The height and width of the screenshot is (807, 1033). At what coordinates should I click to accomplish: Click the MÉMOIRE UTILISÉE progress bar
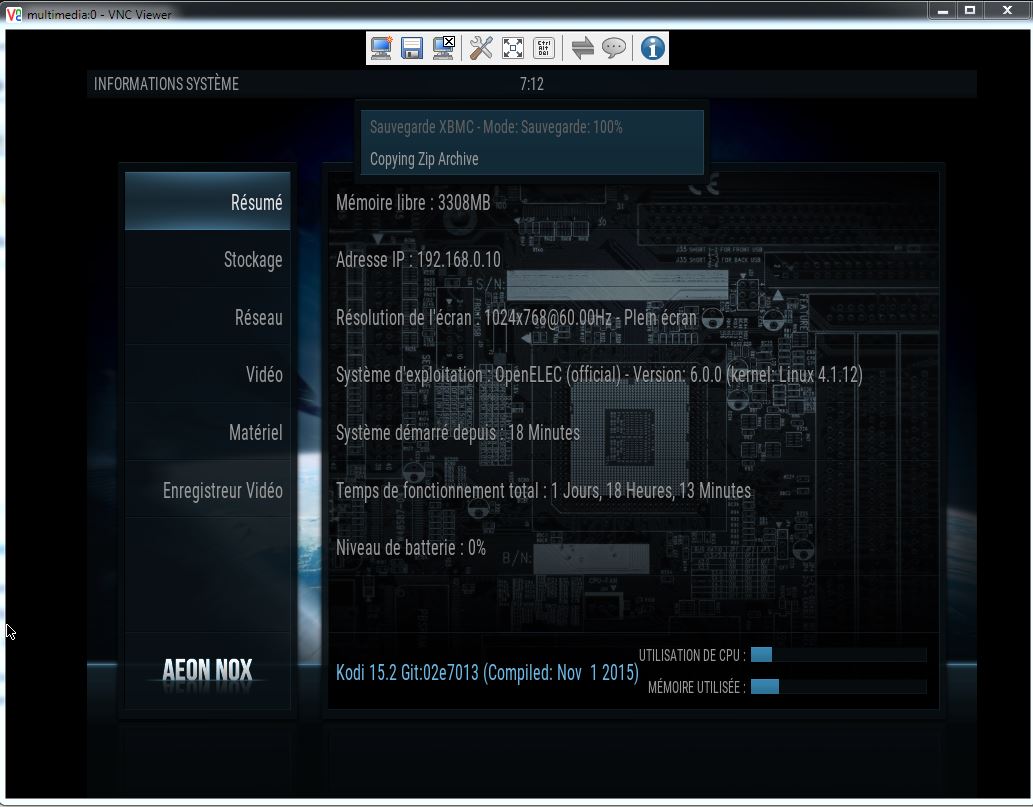[839, 686]
